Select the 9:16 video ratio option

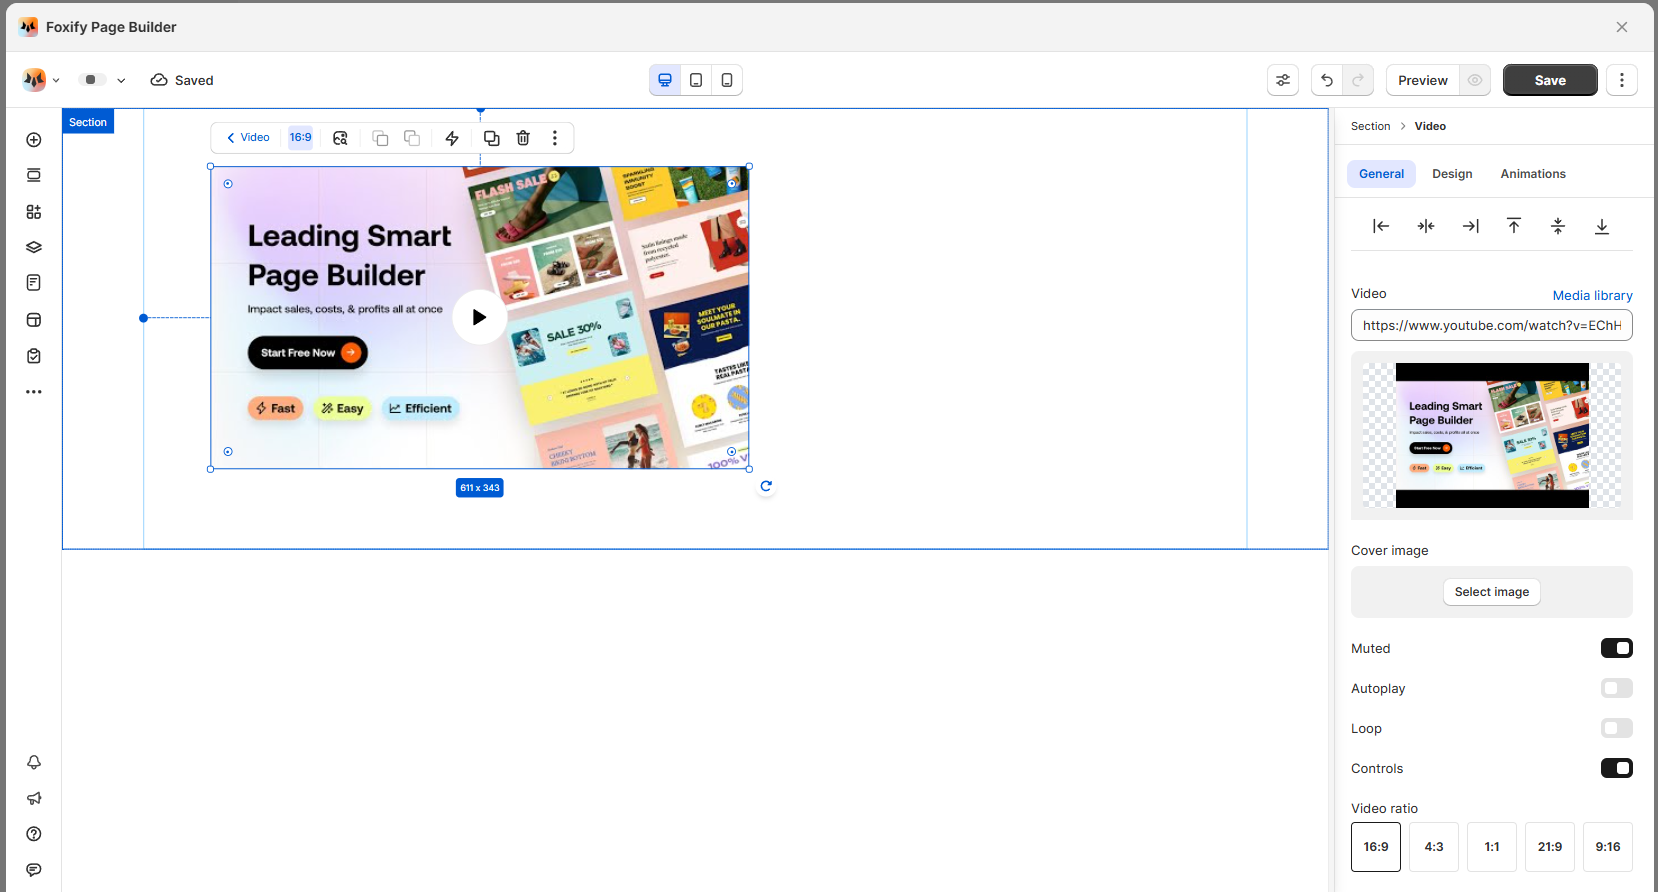[x=1608, y=847]
